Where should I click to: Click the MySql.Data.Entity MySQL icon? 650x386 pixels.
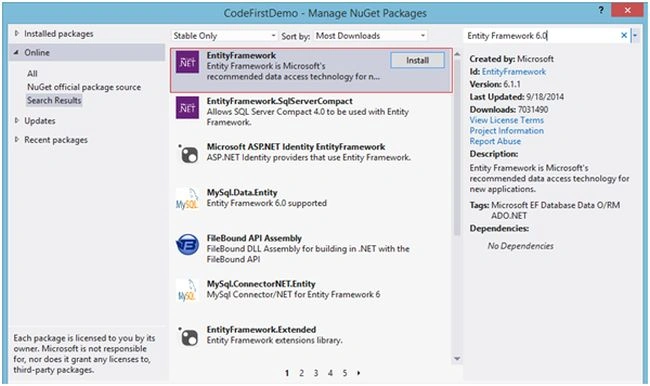tap(187, 199)
